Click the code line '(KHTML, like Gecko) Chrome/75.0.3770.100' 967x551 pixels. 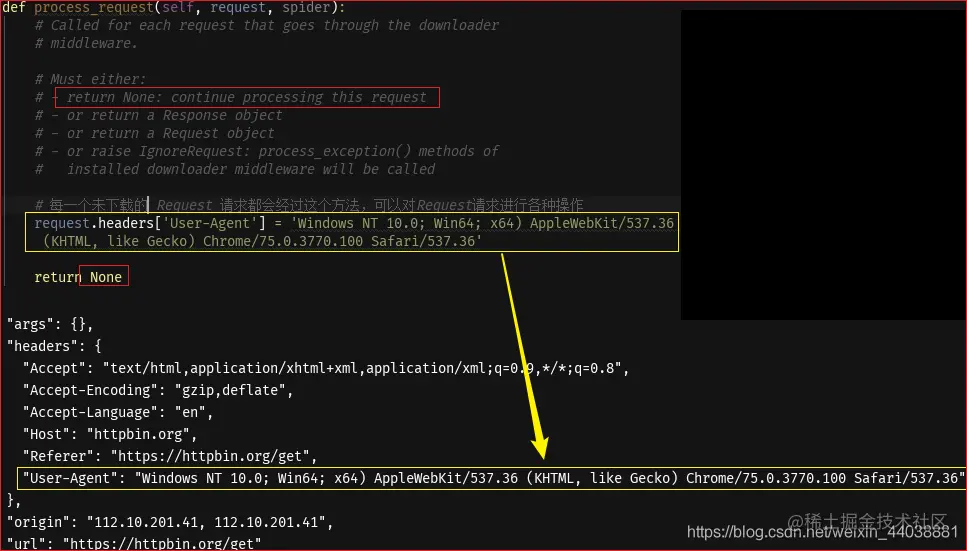click(261, 241)
